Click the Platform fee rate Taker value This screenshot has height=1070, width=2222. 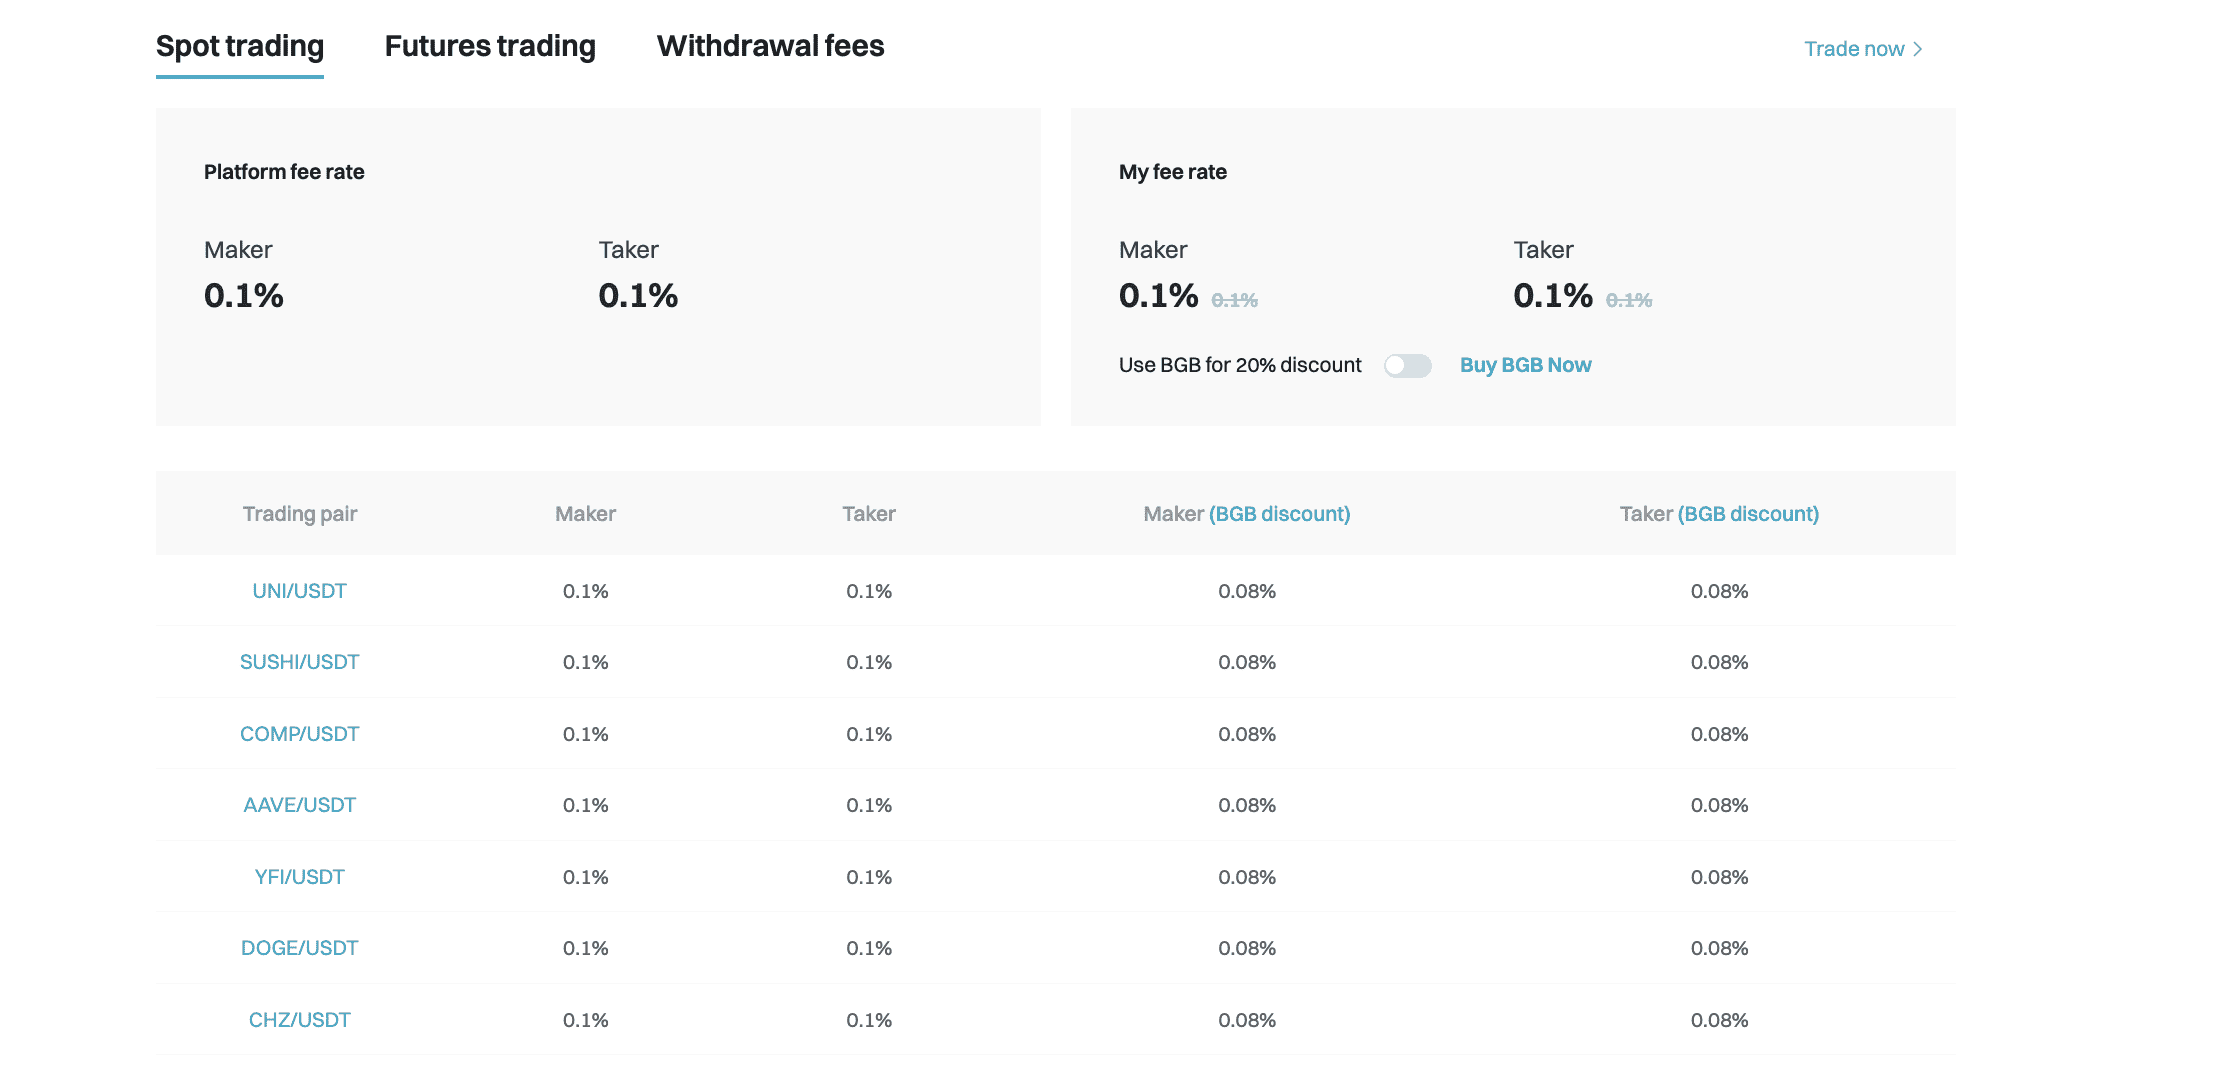pyautogui.click(x=638, y=296)
